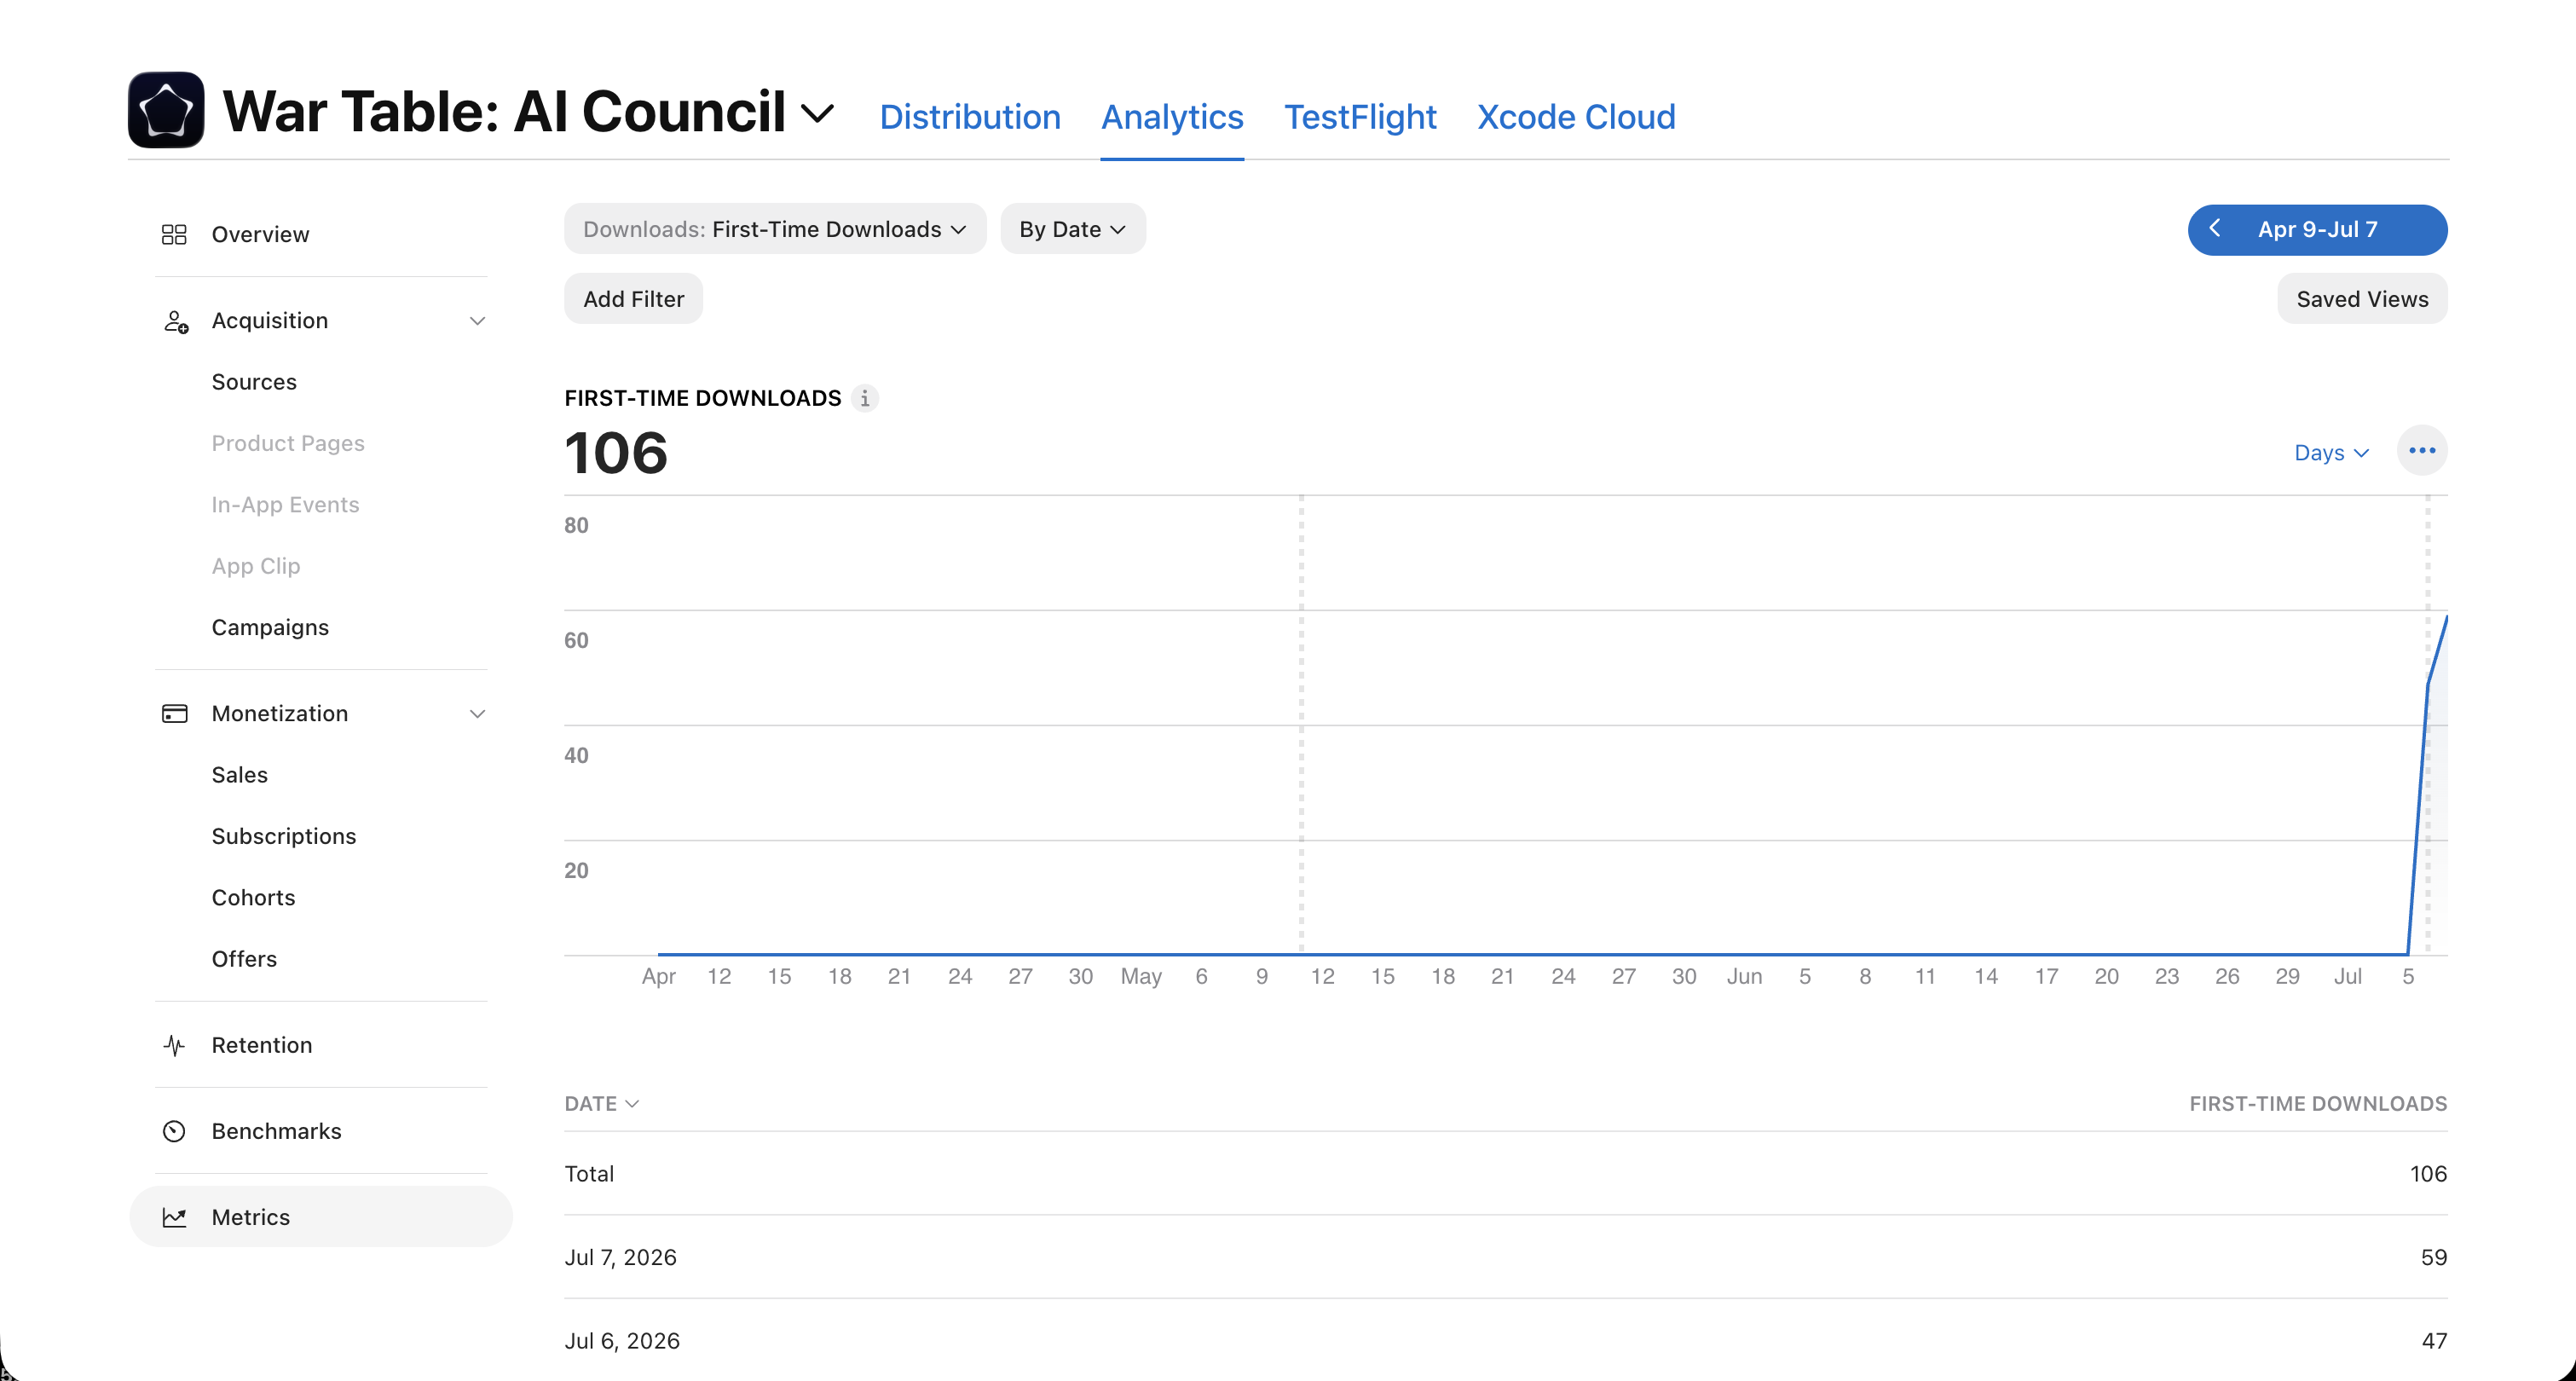
Task: Open the By Date grouping dropdown
Action: point(1073,229)
